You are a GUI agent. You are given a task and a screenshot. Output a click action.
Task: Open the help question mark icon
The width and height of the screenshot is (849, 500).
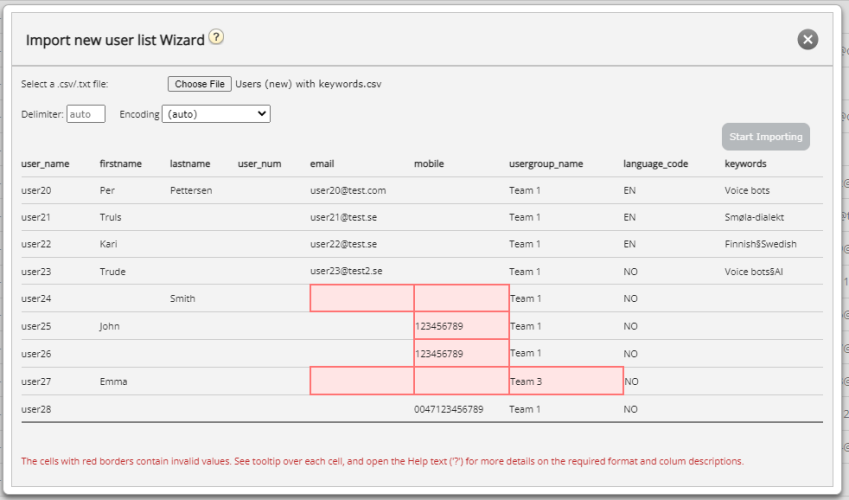216,37
